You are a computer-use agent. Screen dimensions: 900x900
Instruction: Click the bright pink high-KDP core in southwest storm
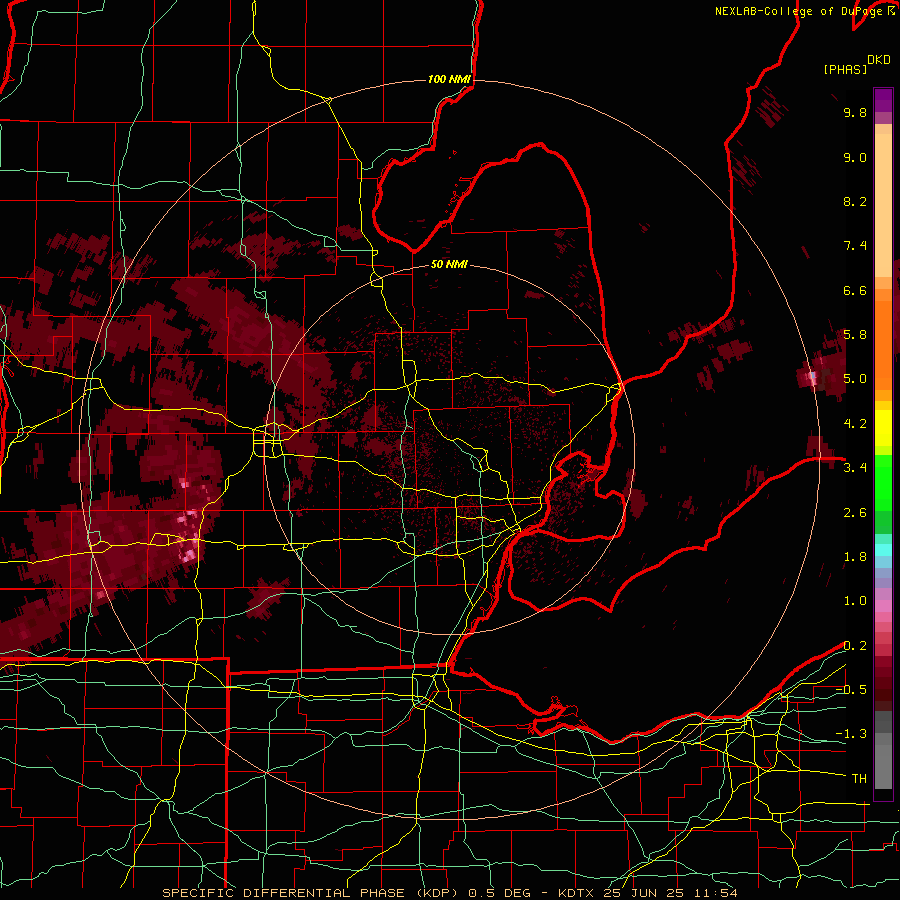click(x=188, y=554)
